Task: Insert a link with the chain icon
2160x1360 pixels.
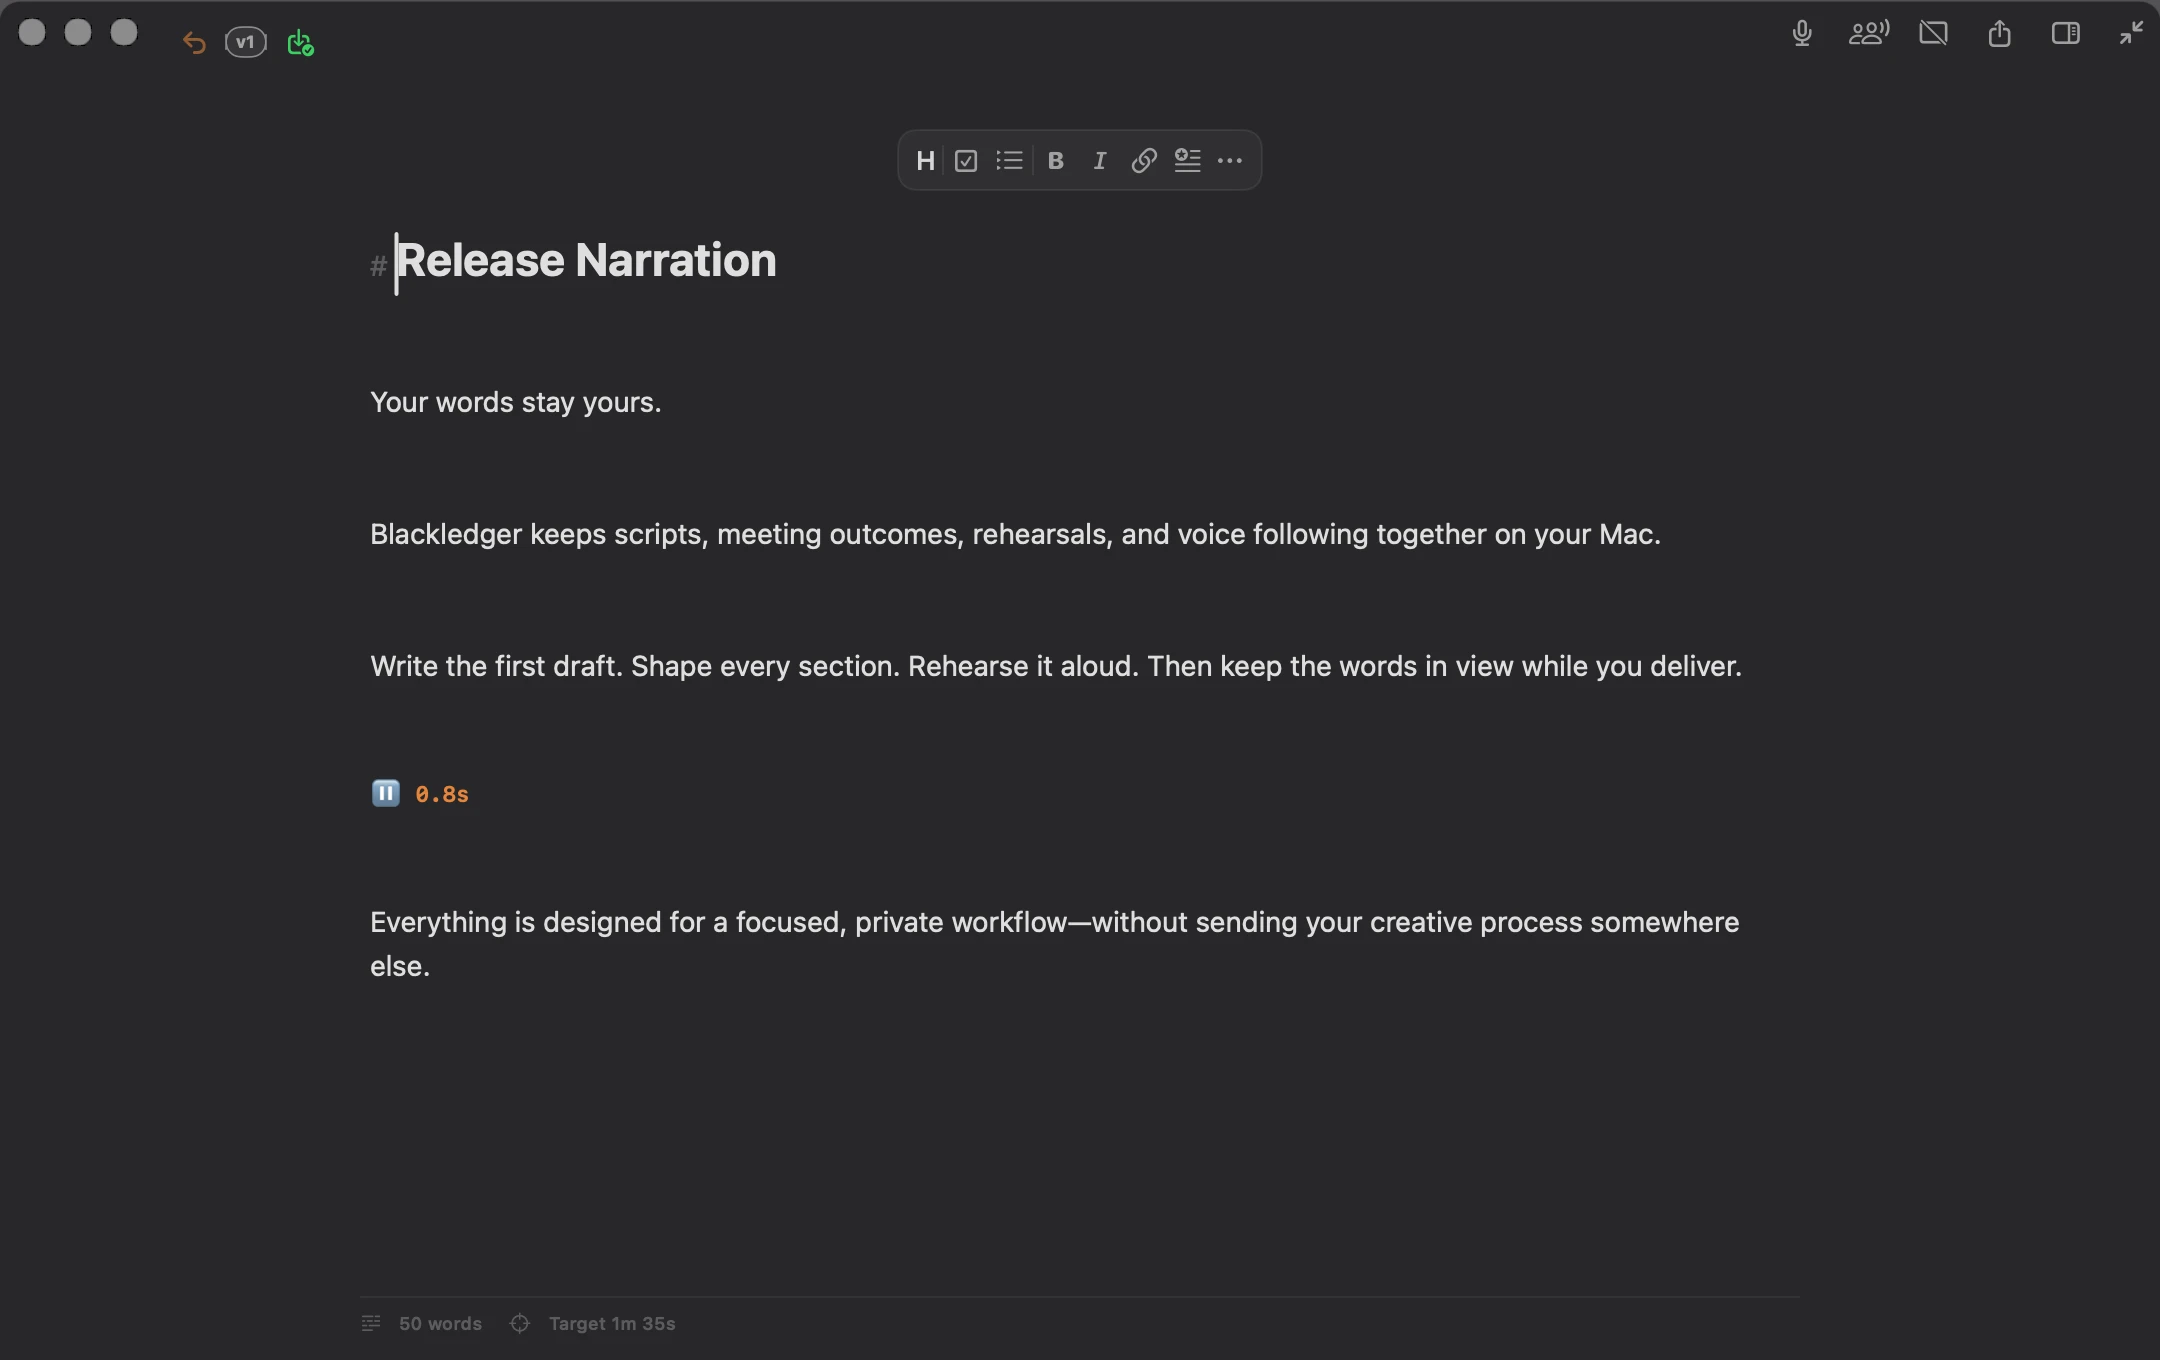Action: pos(1144,161)
